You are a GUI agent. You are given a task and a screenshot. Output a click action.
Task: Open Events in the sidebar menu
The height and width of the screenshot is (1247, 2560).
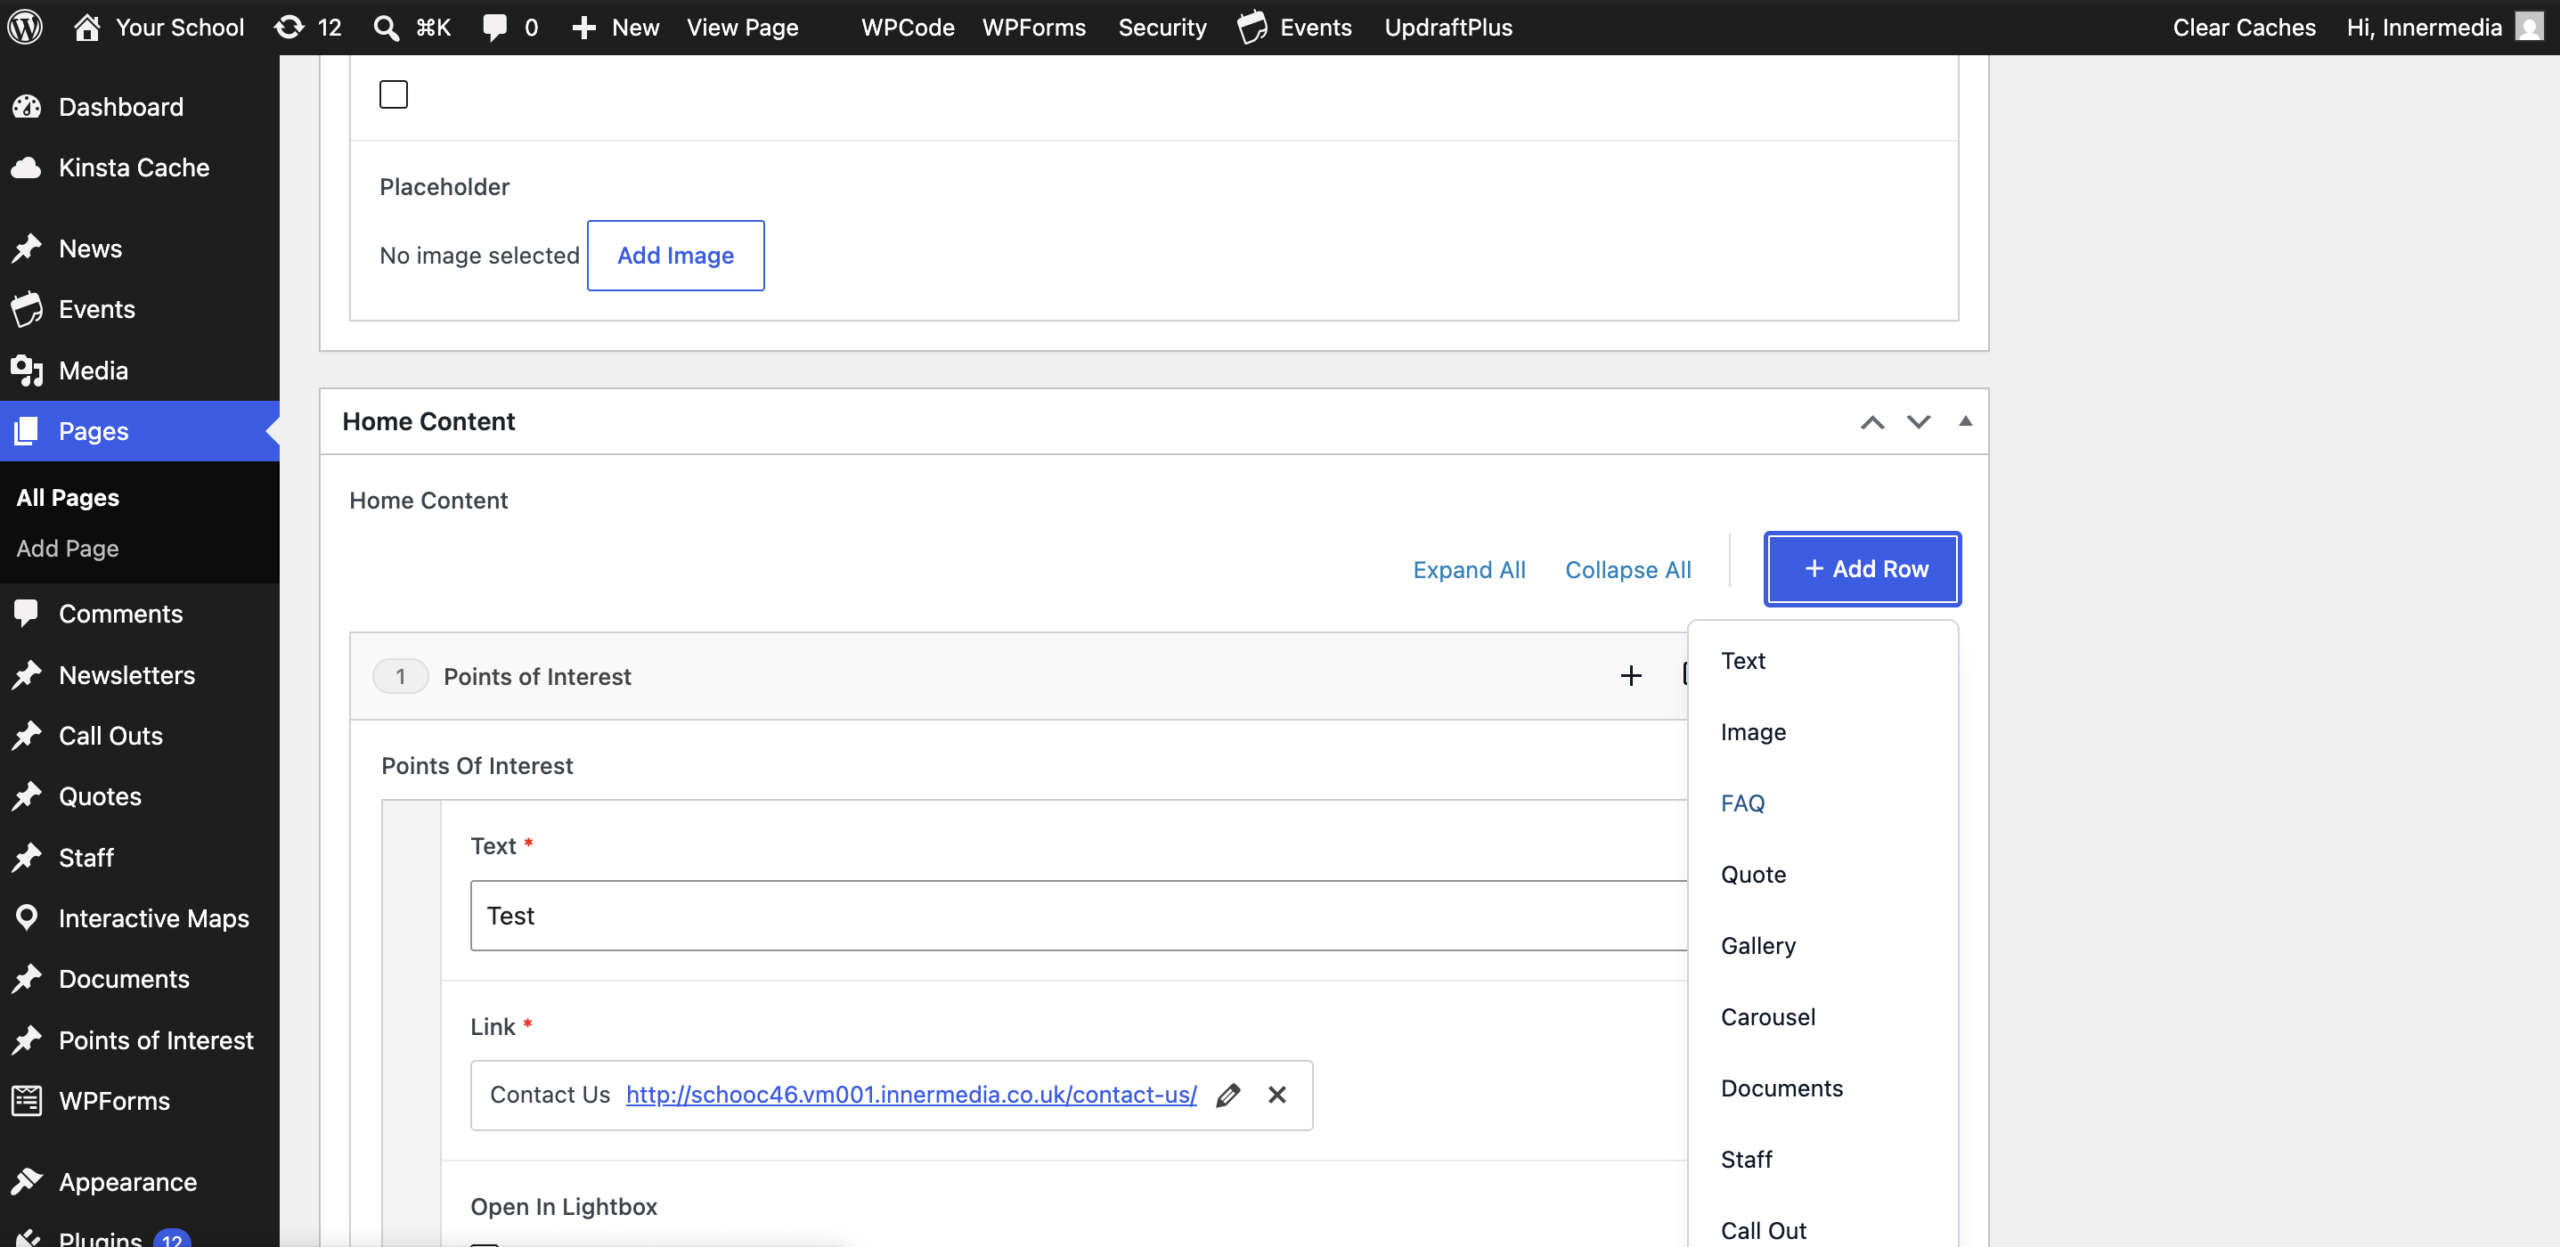(97, 309)
